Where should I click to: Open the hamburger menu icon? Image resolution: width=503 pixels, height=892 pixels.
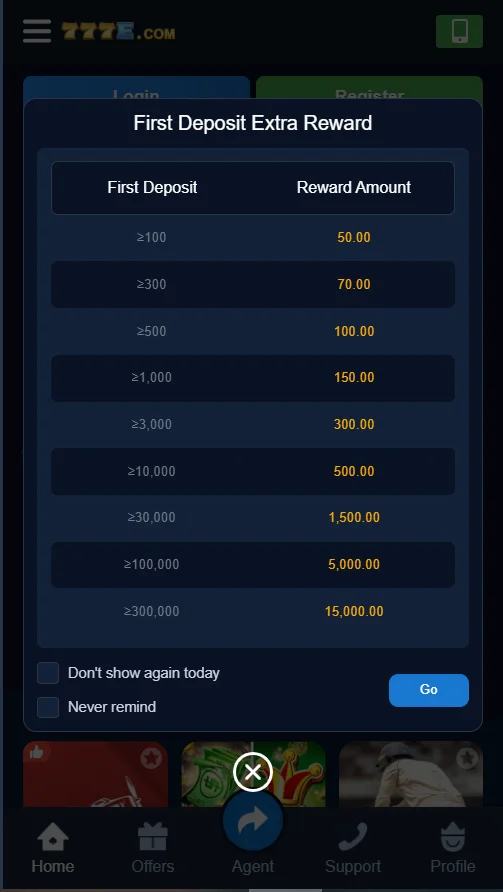click(37, 31)
